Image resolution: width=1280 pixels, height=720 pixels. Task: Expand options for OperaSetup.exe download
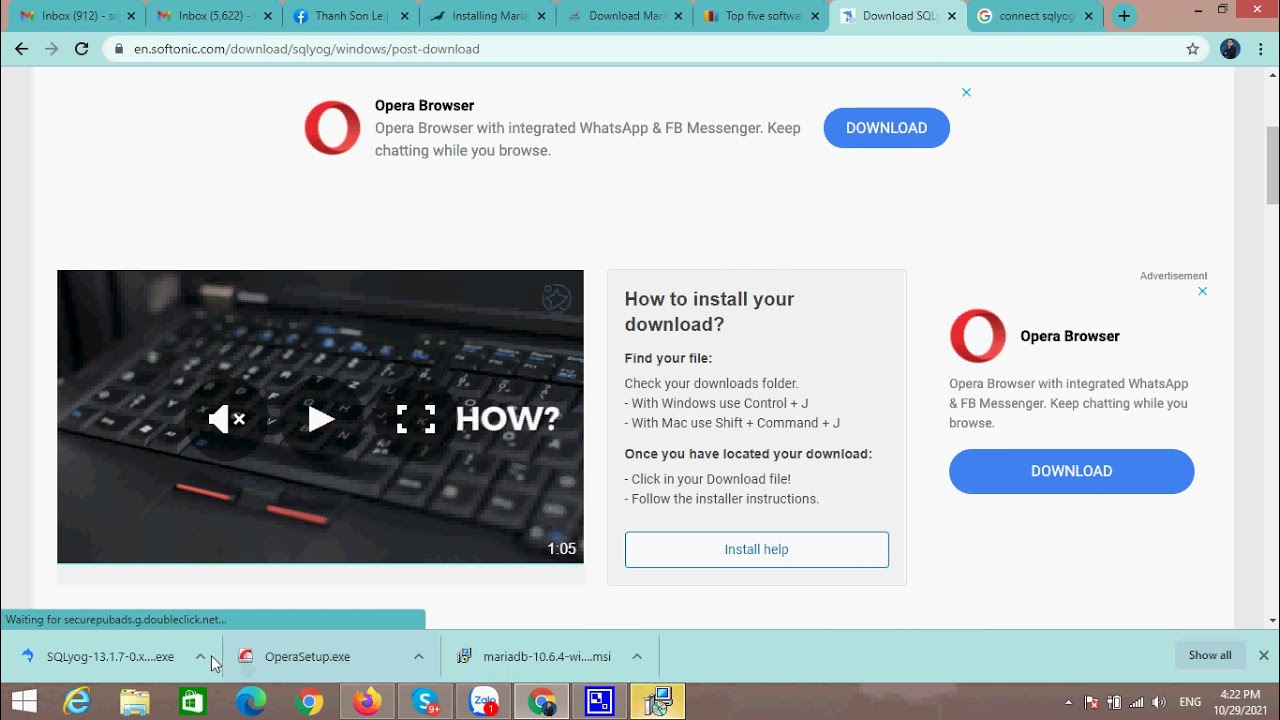tap(418, 657)
